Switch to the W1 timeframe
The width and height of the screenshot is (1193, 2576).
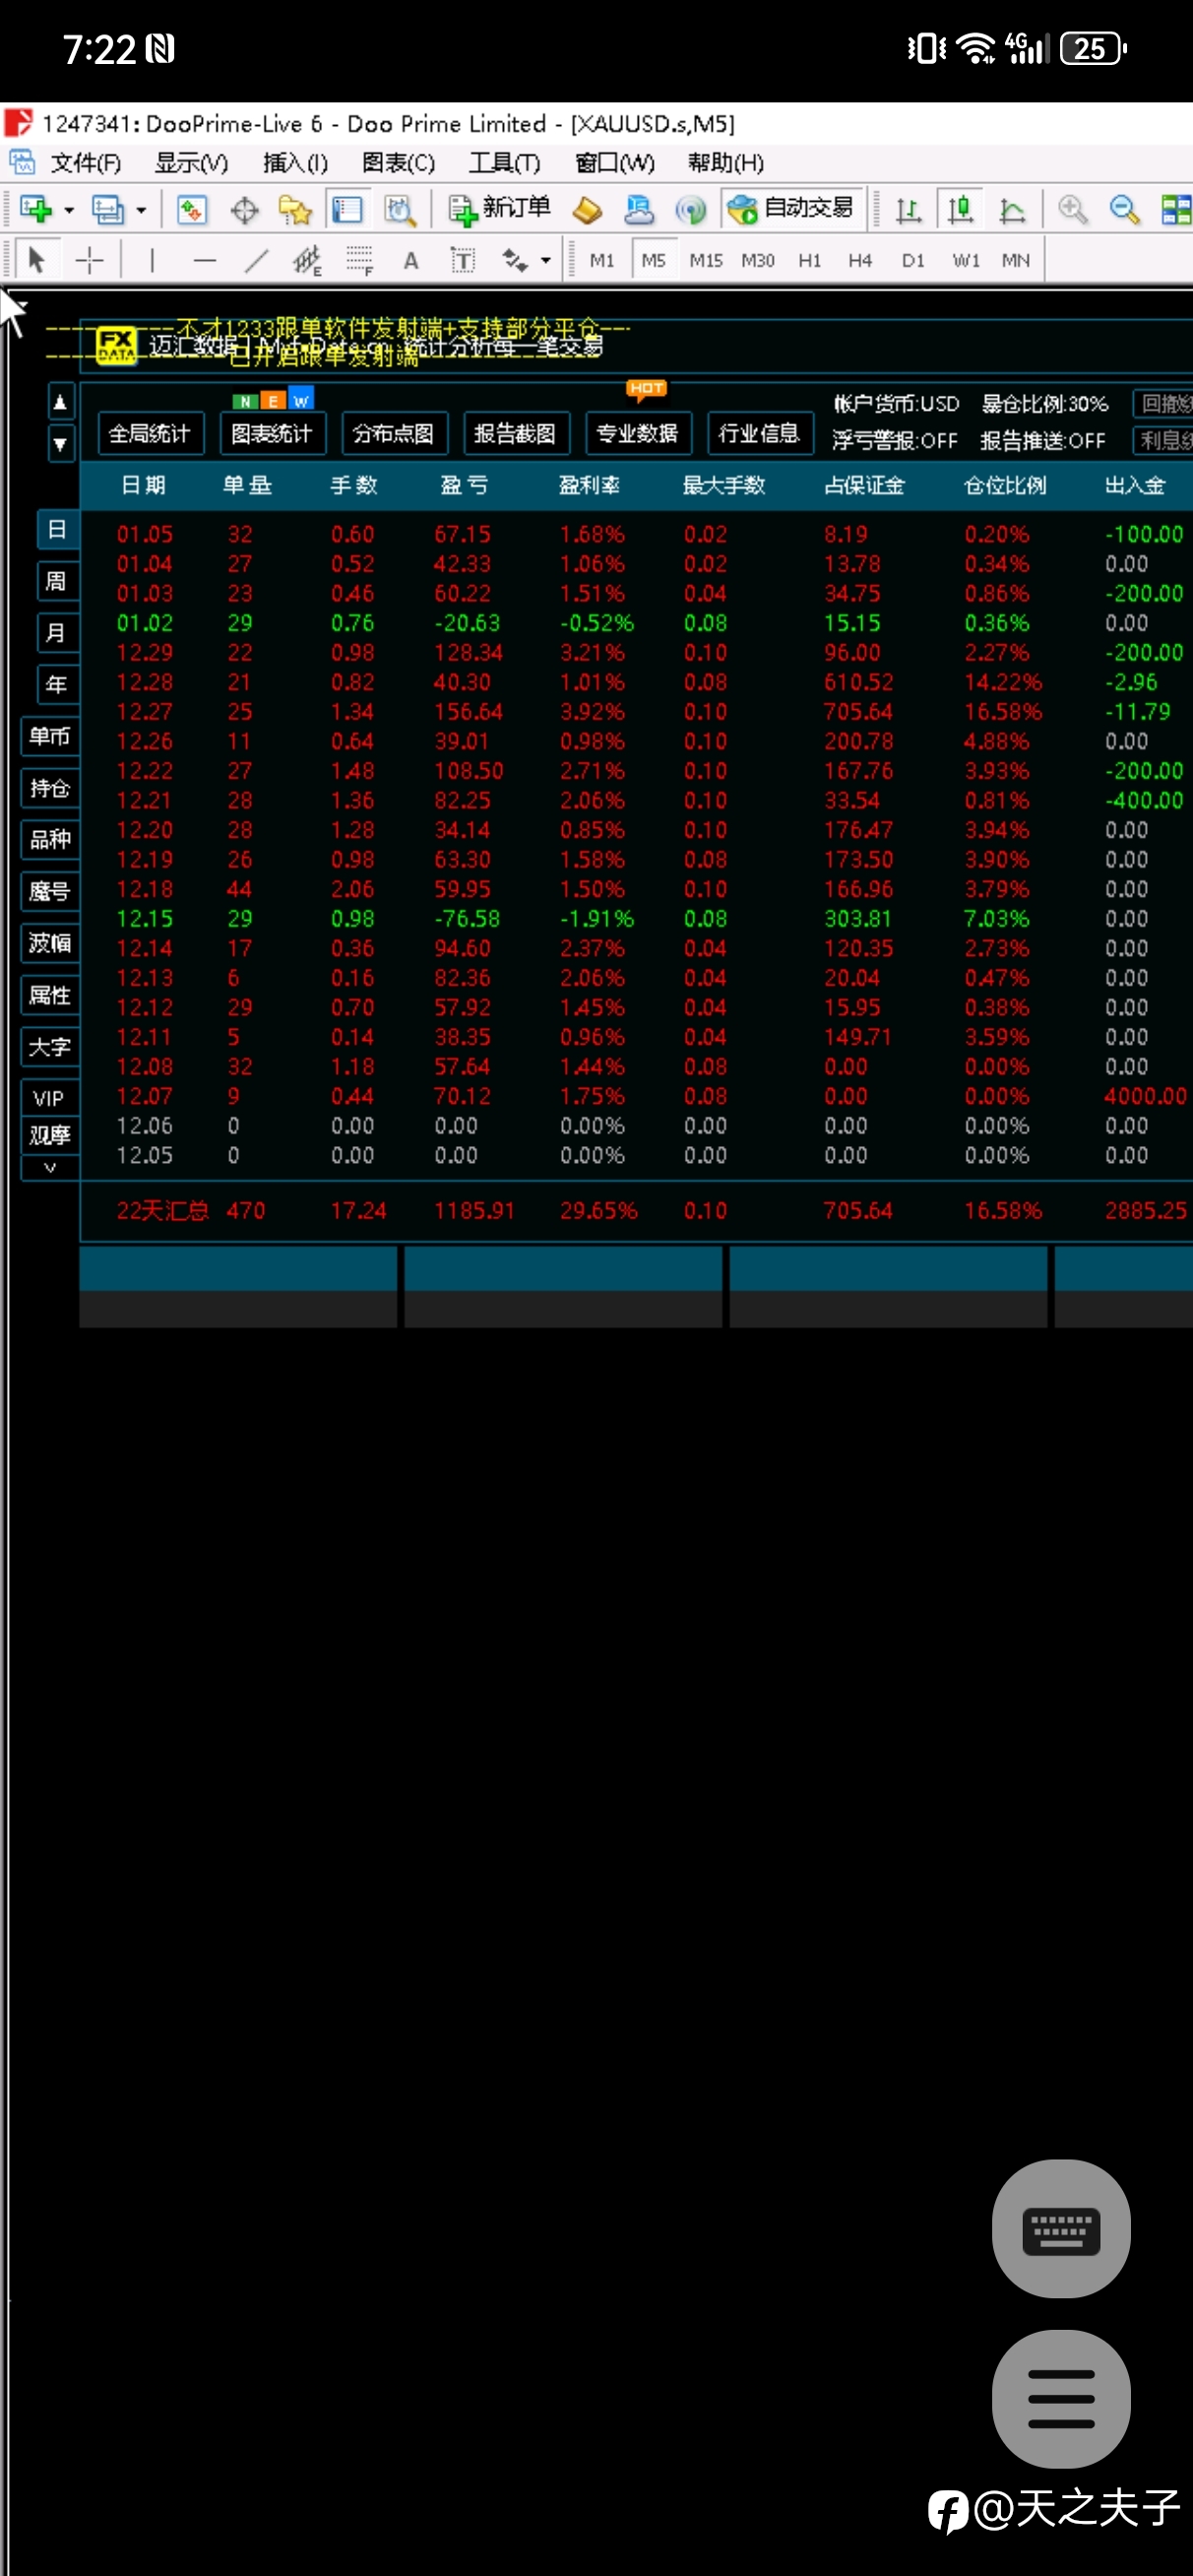pyautogui.click(x=966, y=260)
